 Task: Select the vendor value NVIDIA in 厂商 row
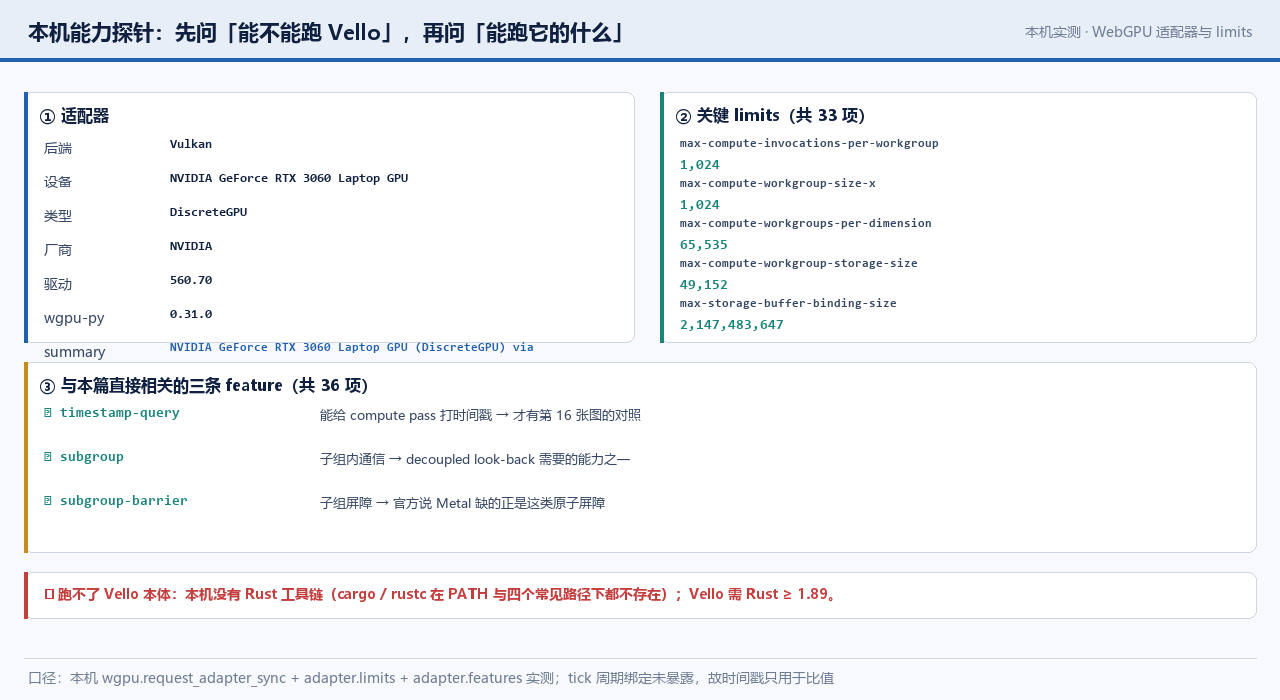tap(191, 246)
